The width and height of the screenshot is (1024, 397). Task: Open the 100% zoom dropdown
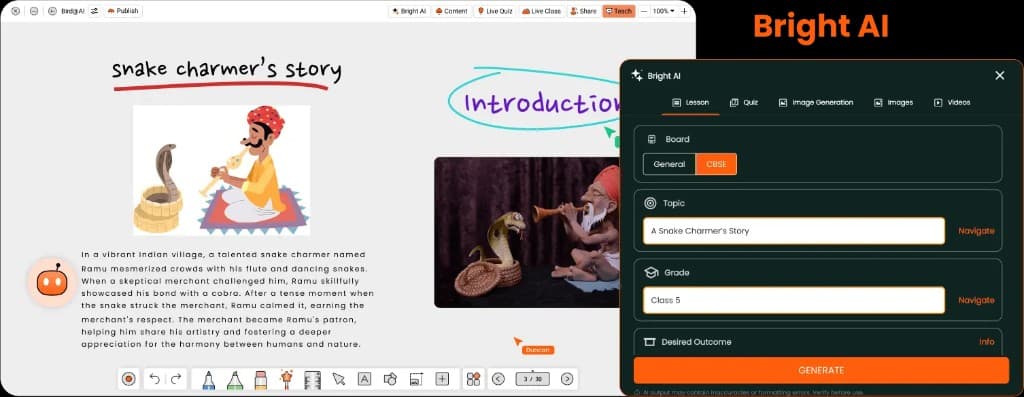point(664,11)
